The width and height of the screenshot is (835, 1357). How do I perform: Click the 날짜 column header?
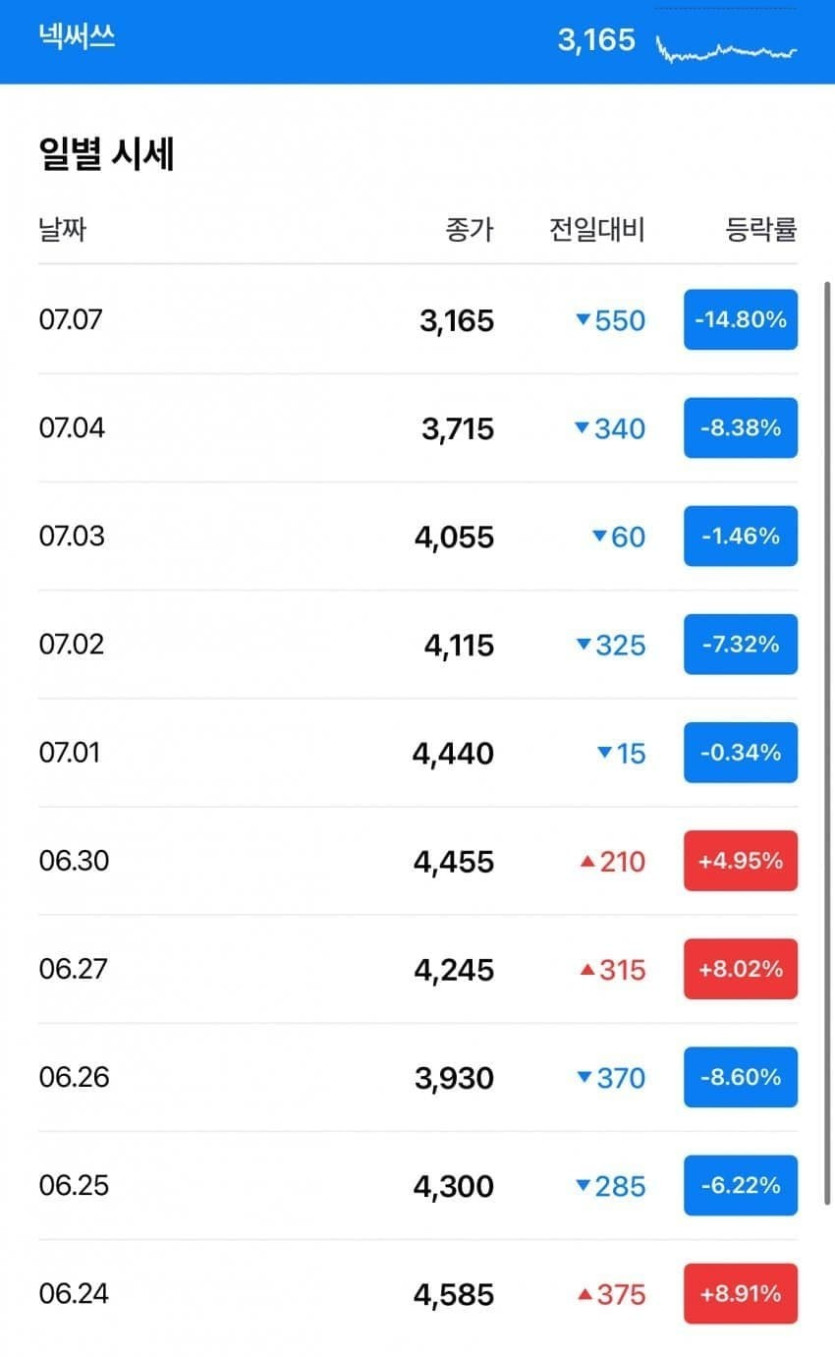(x=62, y=230)
